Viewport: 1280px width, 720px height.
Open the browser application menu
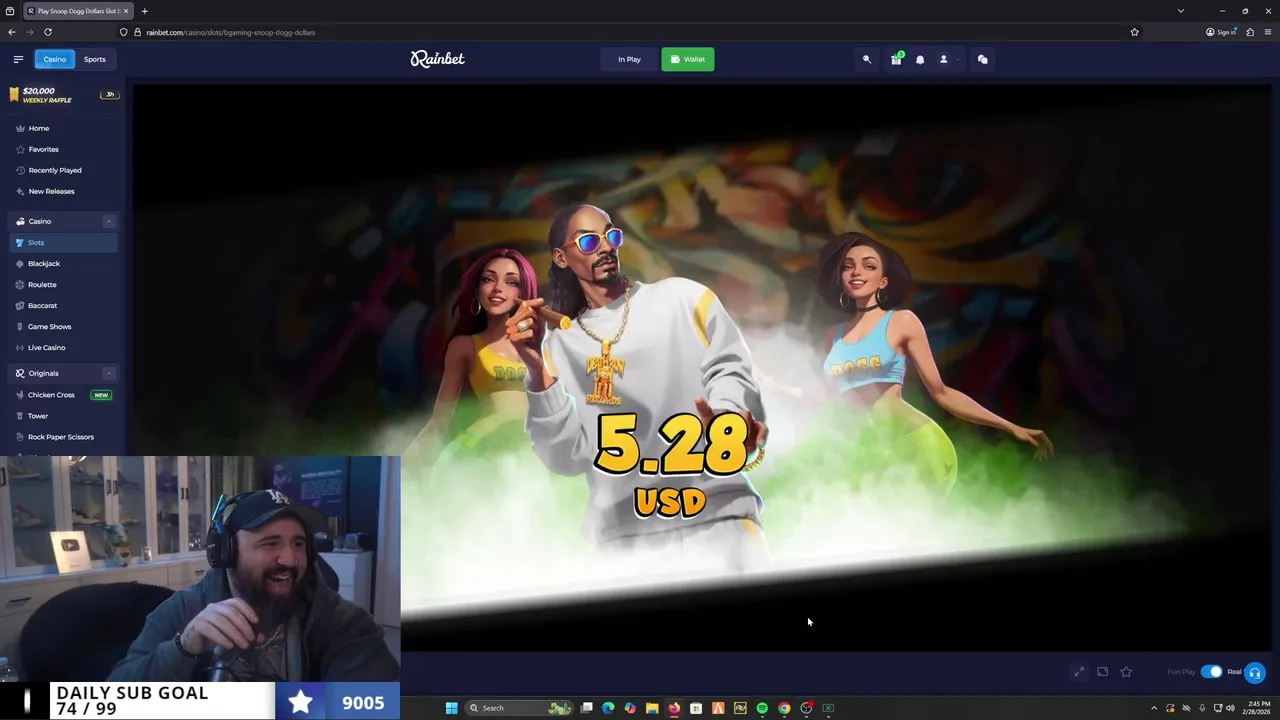click(x=1267, y=32)
